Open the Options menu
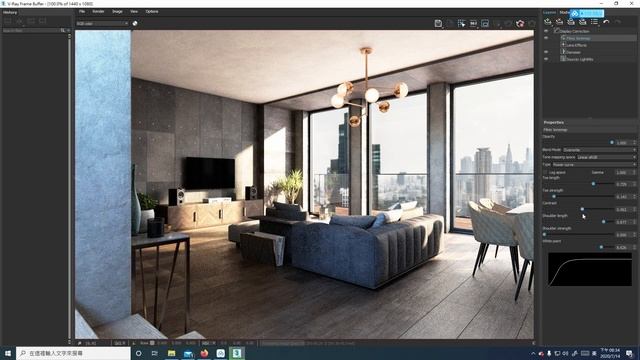 (x=152, y=11)
